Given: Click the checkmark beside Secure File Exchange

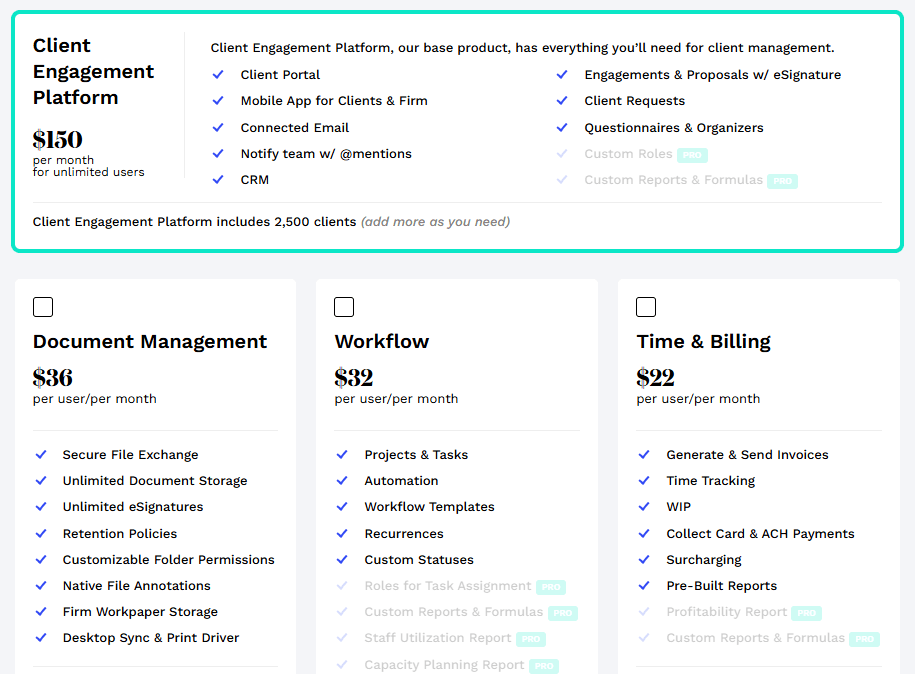Looking at the screenshot, I should click(x=41, y=455).
